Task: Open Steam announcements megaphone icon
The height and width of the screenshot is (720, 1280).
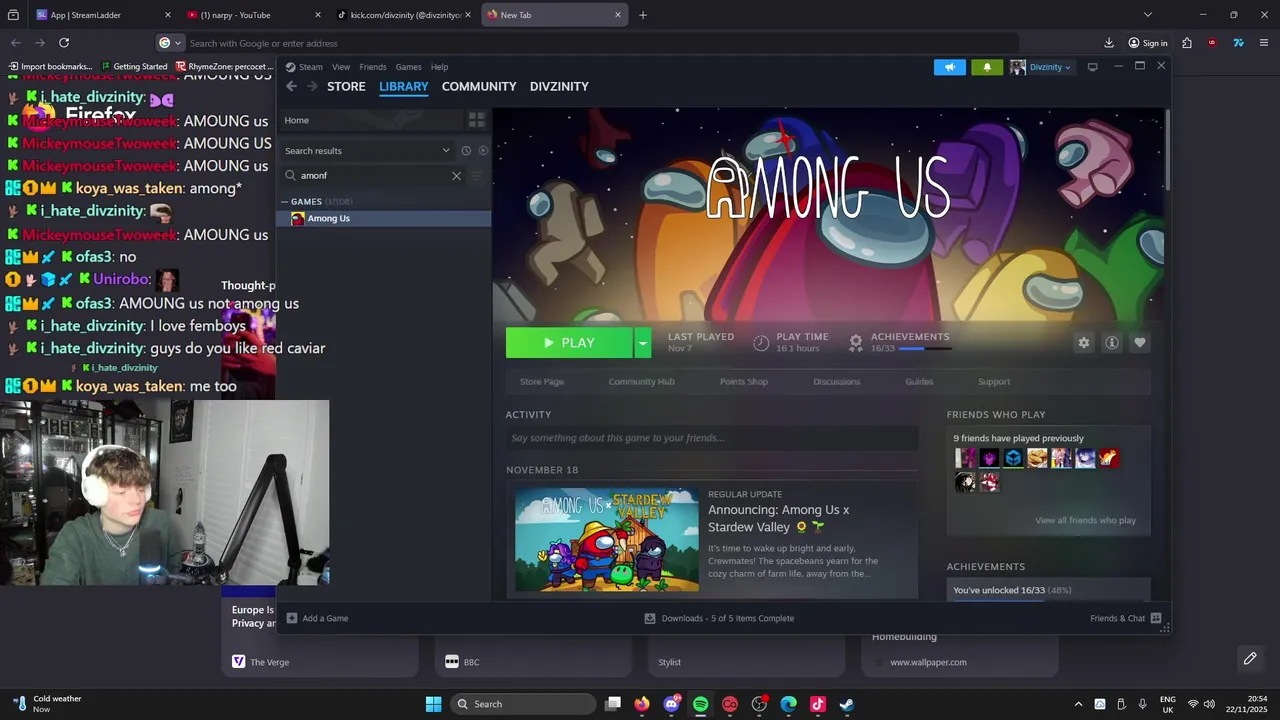Action: pyautogui.click(x=950, y=67)
